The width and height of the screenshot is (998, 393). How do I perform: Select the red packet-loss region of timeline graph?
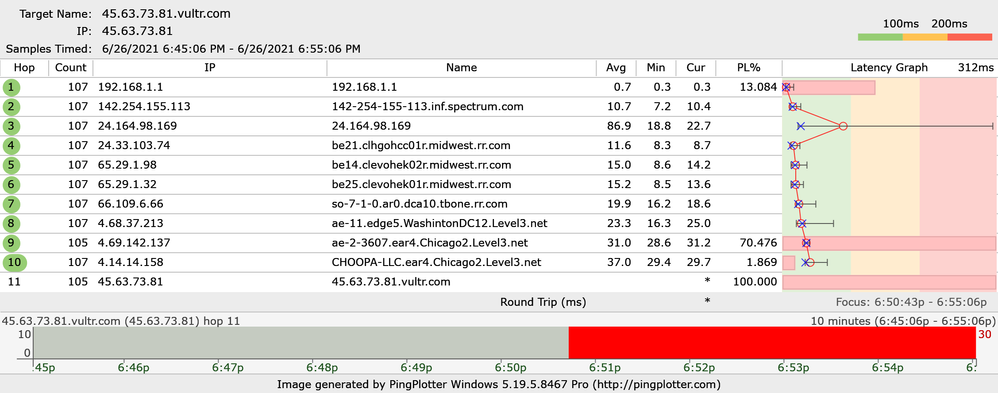772,343
